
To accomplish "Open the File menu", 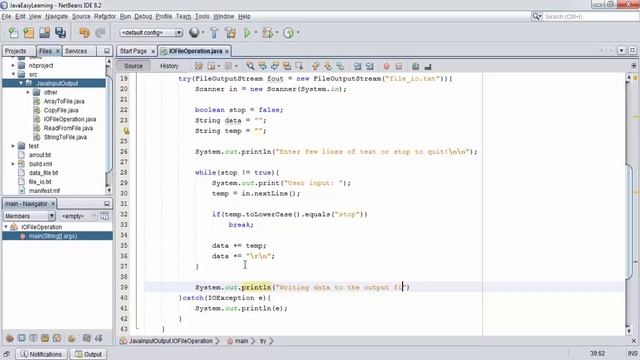I will [6, 16].
